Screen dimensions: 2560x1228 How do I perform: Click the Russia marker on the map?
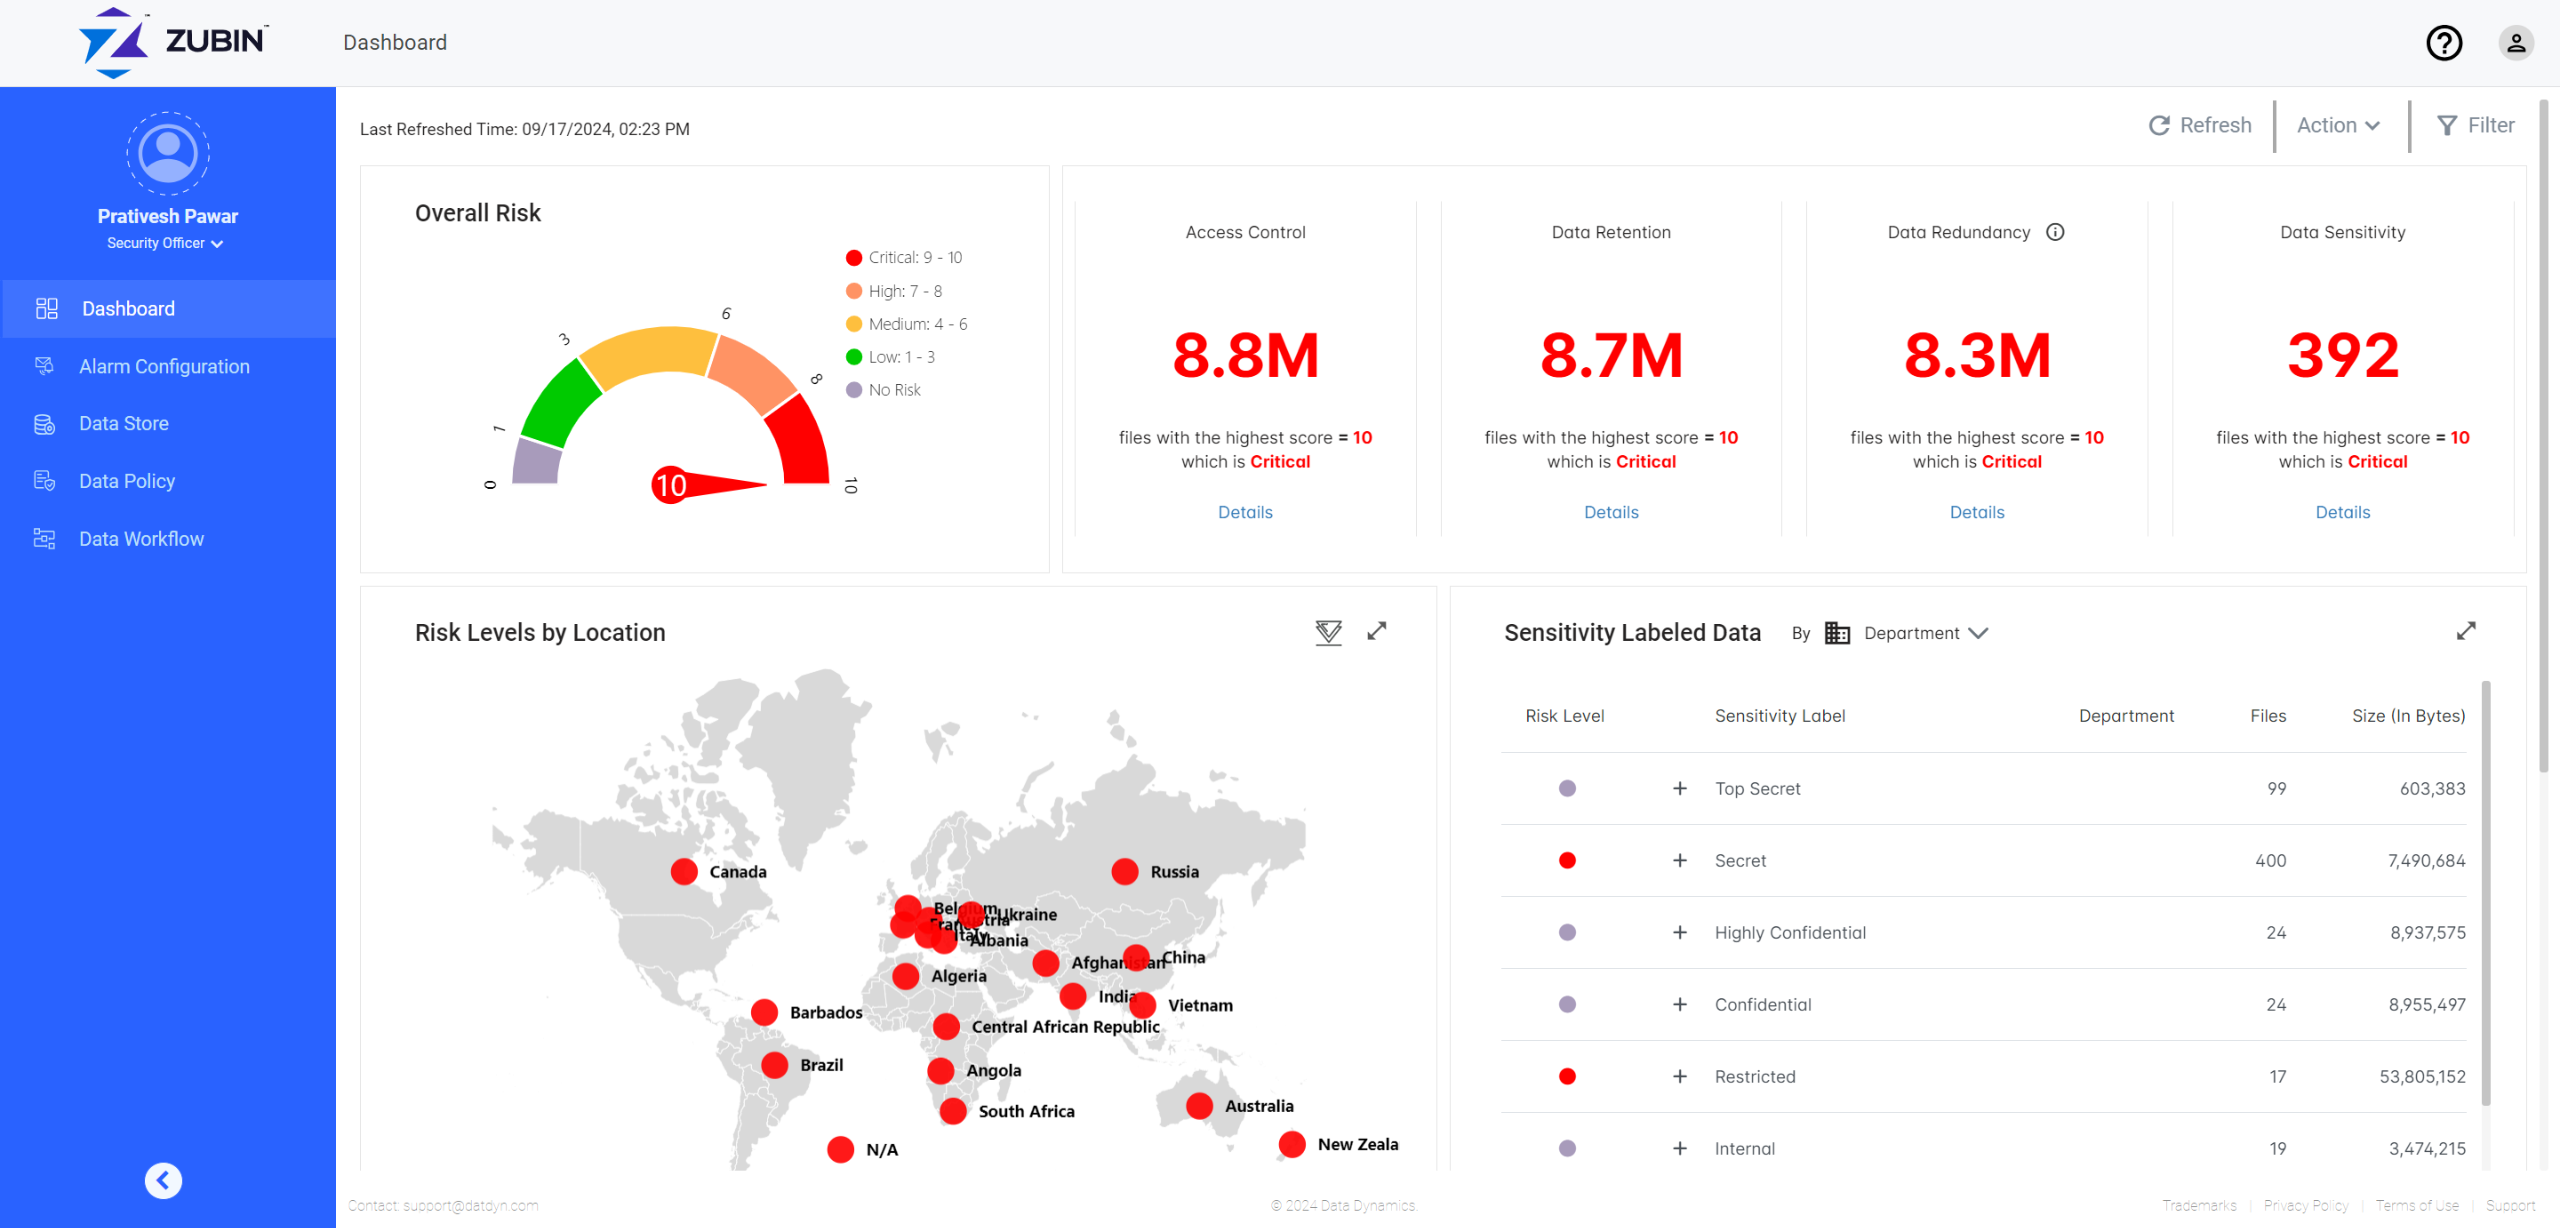(x=1125, y=872)
